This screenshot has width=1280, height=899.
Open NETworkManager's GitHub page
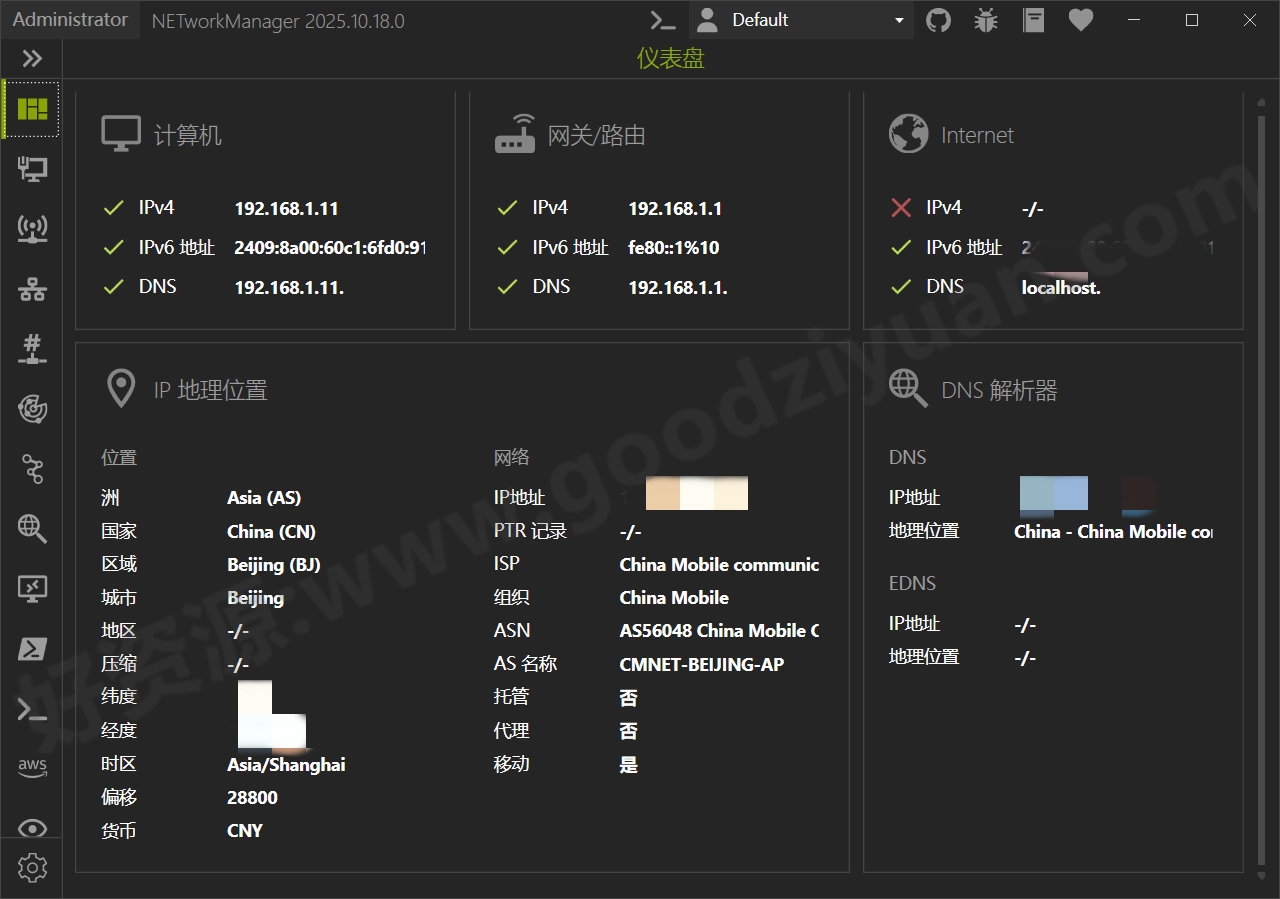[938, 20]
